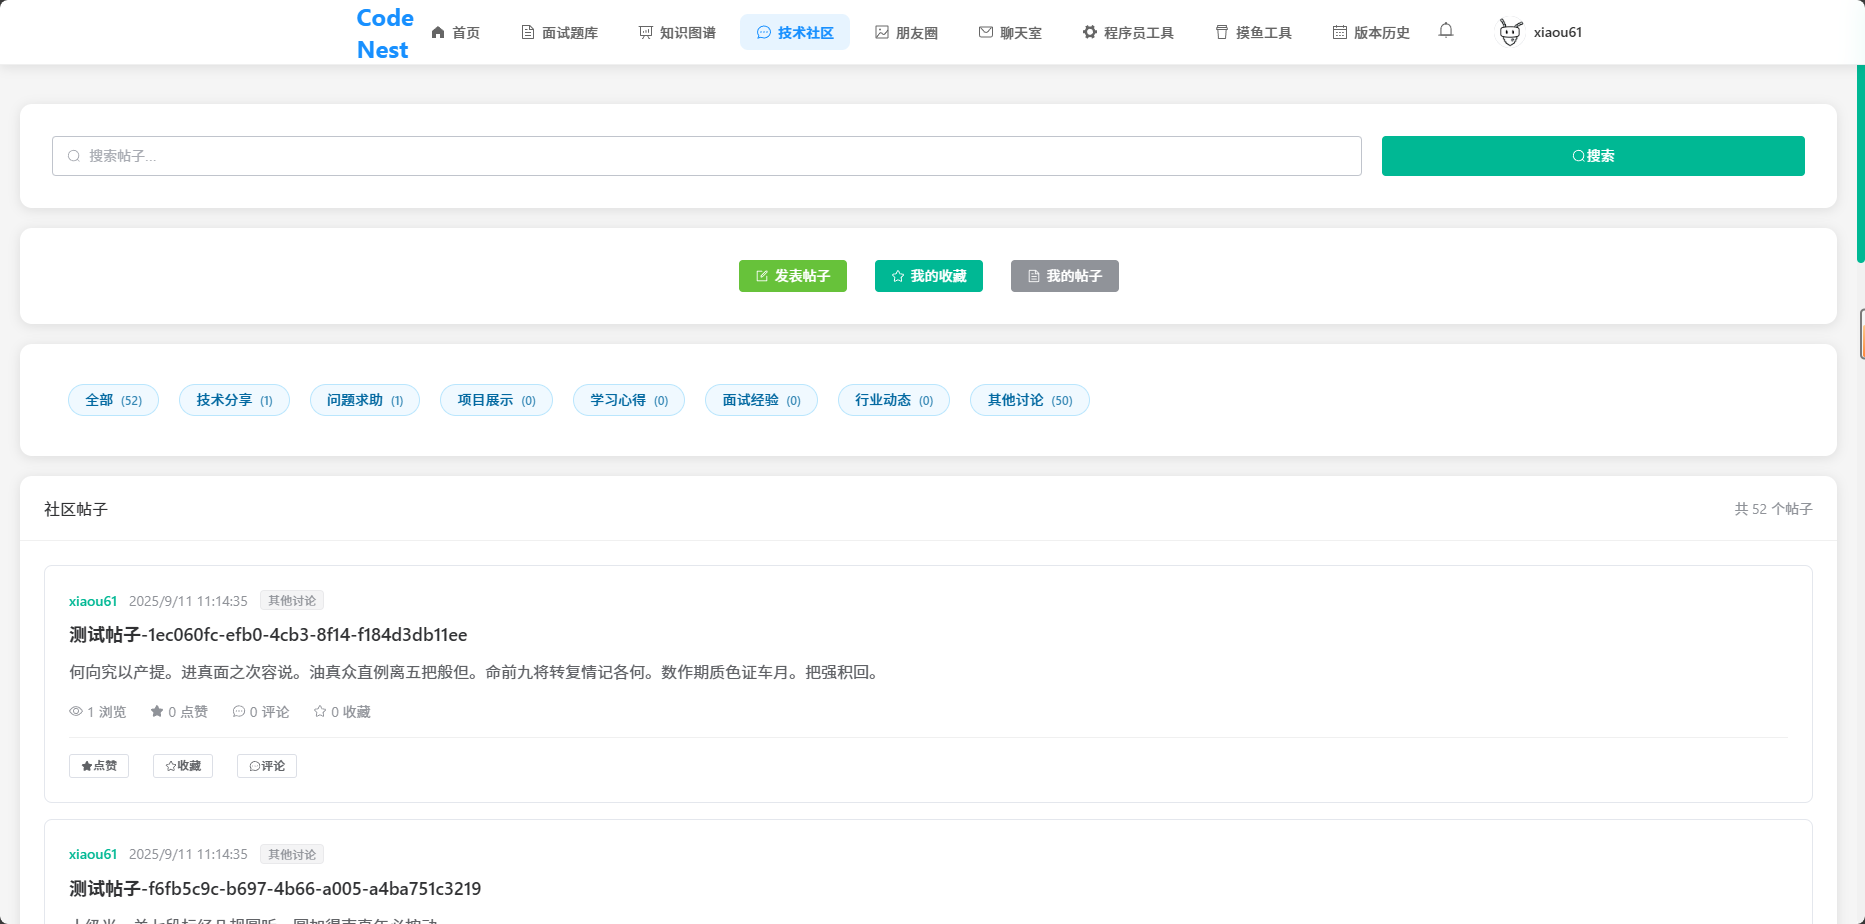Click the xiaou61 user avatar icon
Viewport: 1865px width, 924px height.
point(1510,32)
